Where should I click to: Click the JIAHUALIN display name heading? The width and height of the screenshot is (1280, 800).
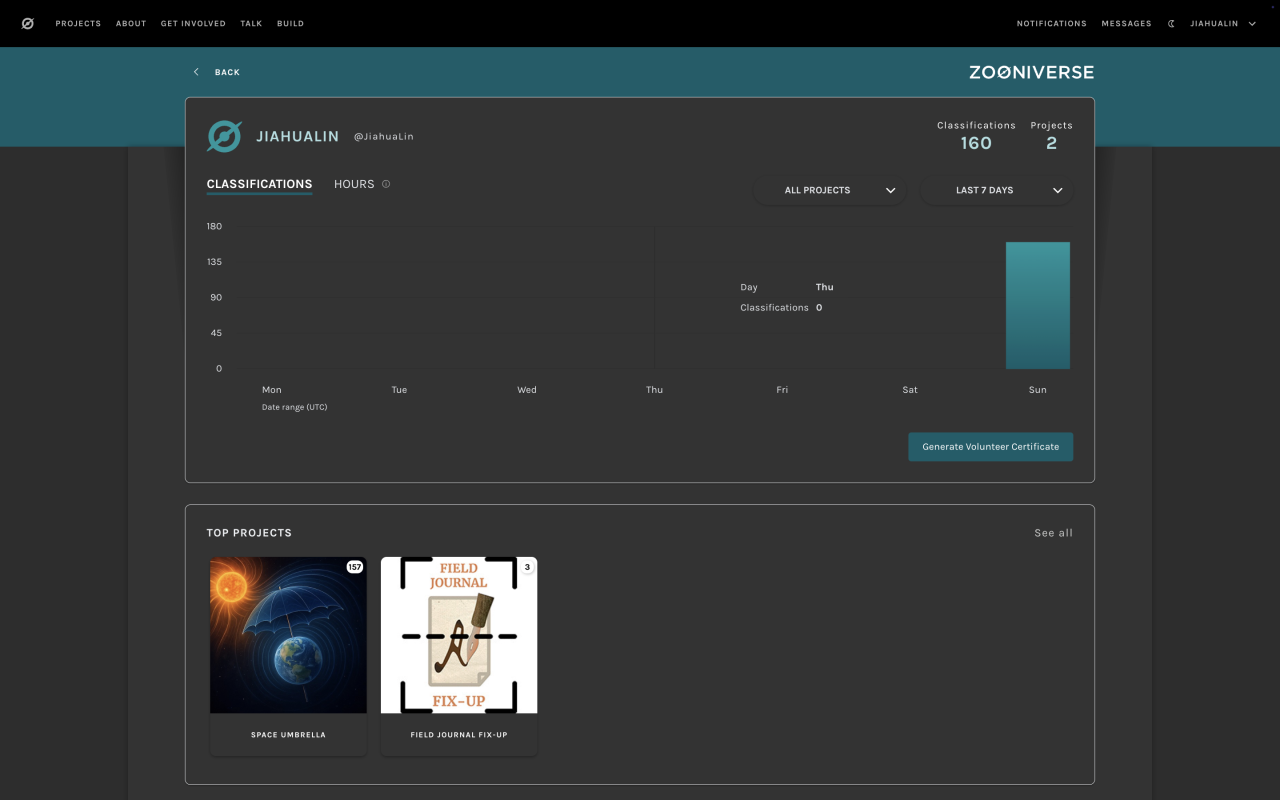click(x=297, y=137)
